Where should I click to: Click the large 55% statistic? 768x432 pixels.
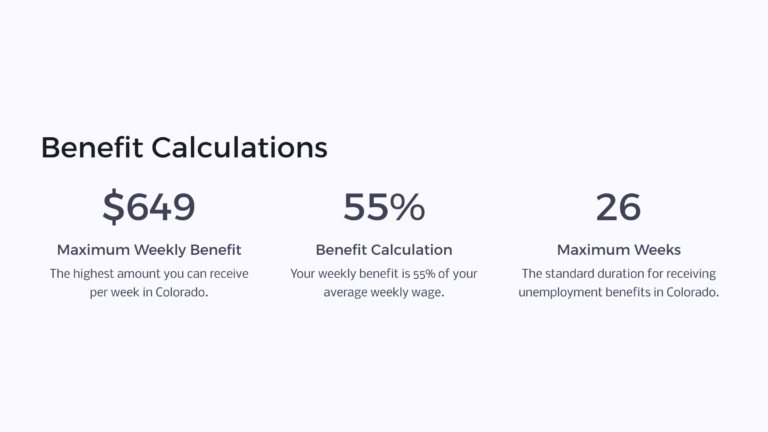pos(384,207)
